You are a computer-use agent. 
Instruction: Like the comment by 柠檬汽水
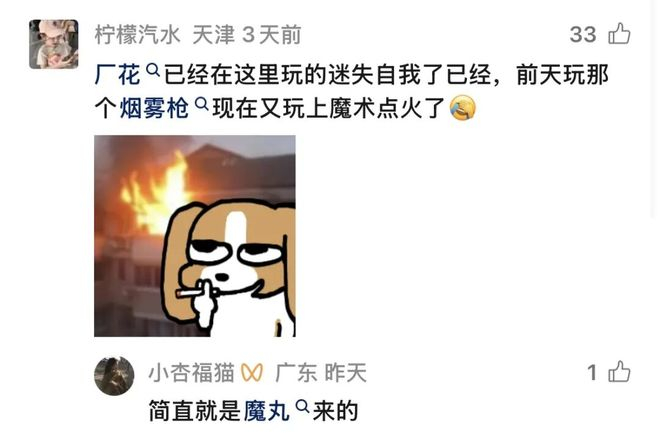pos(619,34)
